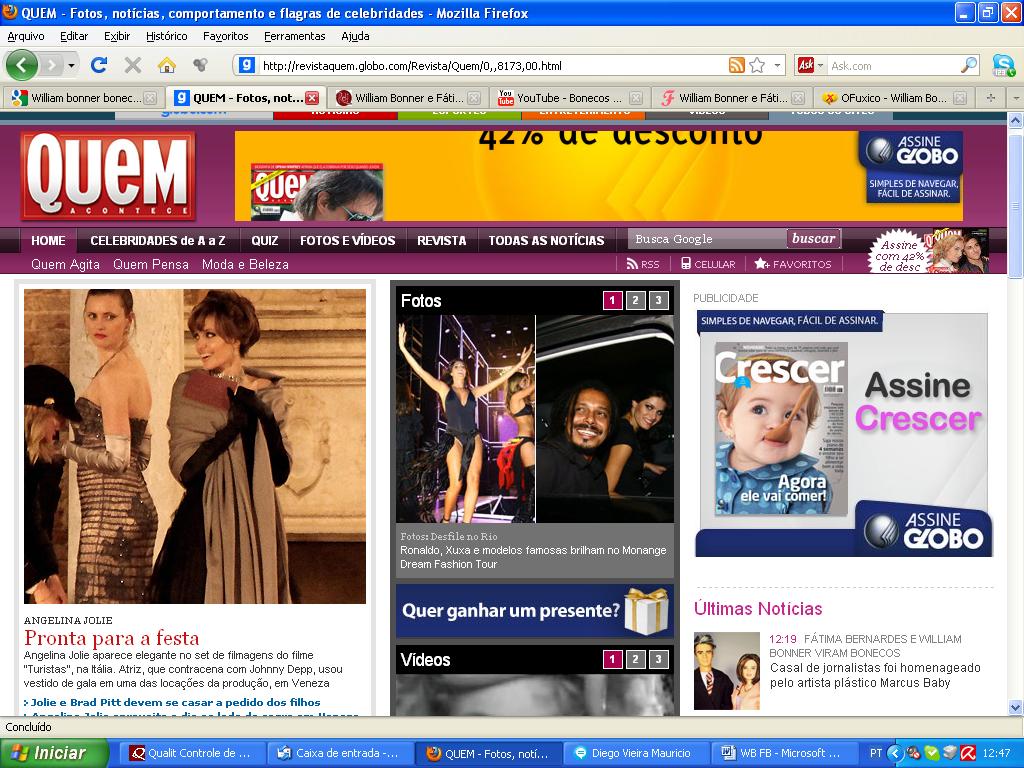1024x768 pixels.
Task: Select page 3 in Fotos panel
Action: point(659,300)
